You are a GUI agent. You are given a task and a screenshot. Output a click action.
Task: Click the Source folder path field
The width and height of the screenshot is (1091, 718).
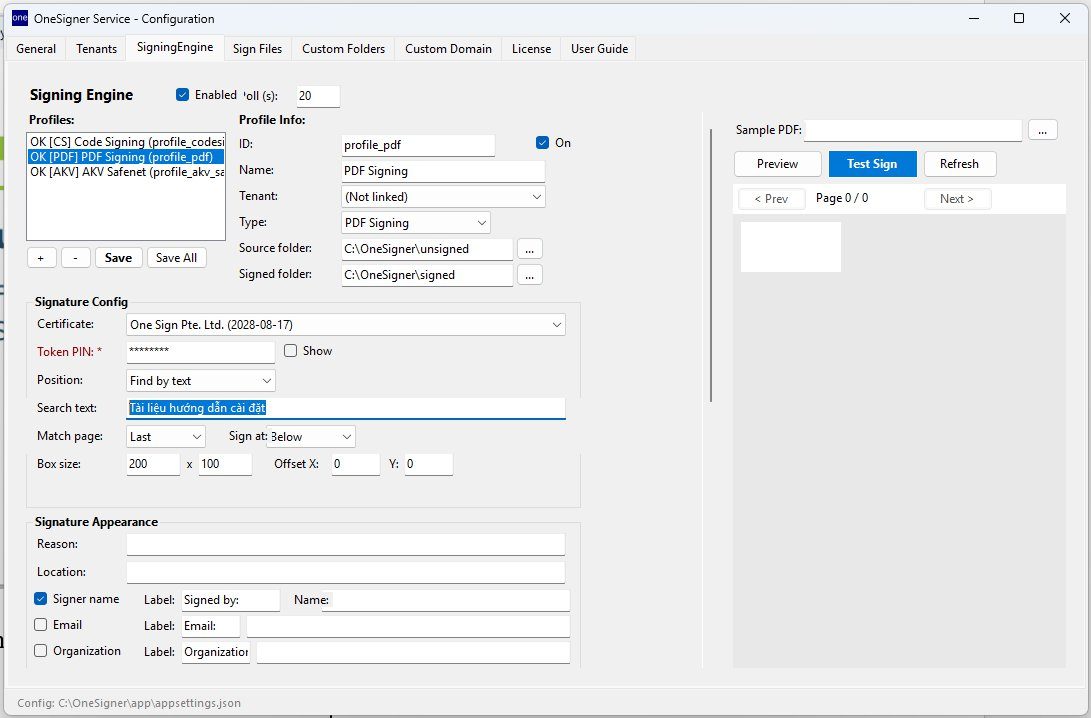click(x=427, y=249)
